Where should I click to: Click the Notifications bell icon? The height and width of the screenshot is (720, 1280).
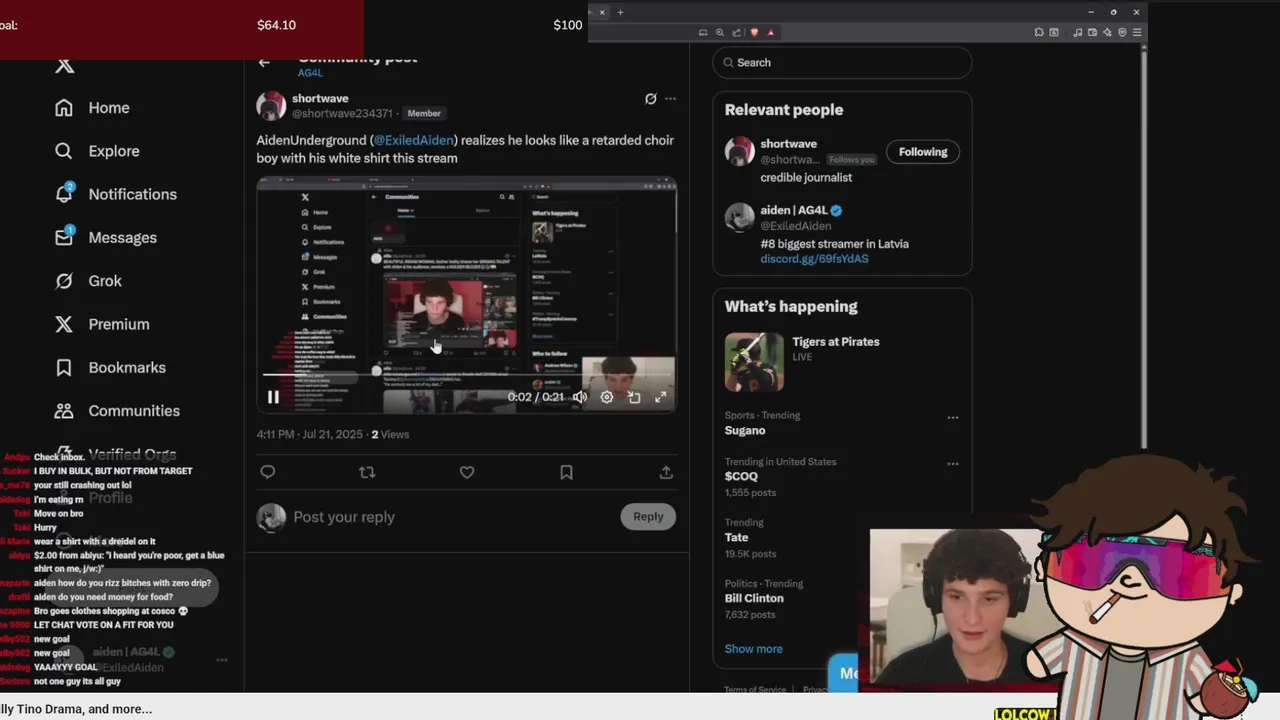click(64, 194)
